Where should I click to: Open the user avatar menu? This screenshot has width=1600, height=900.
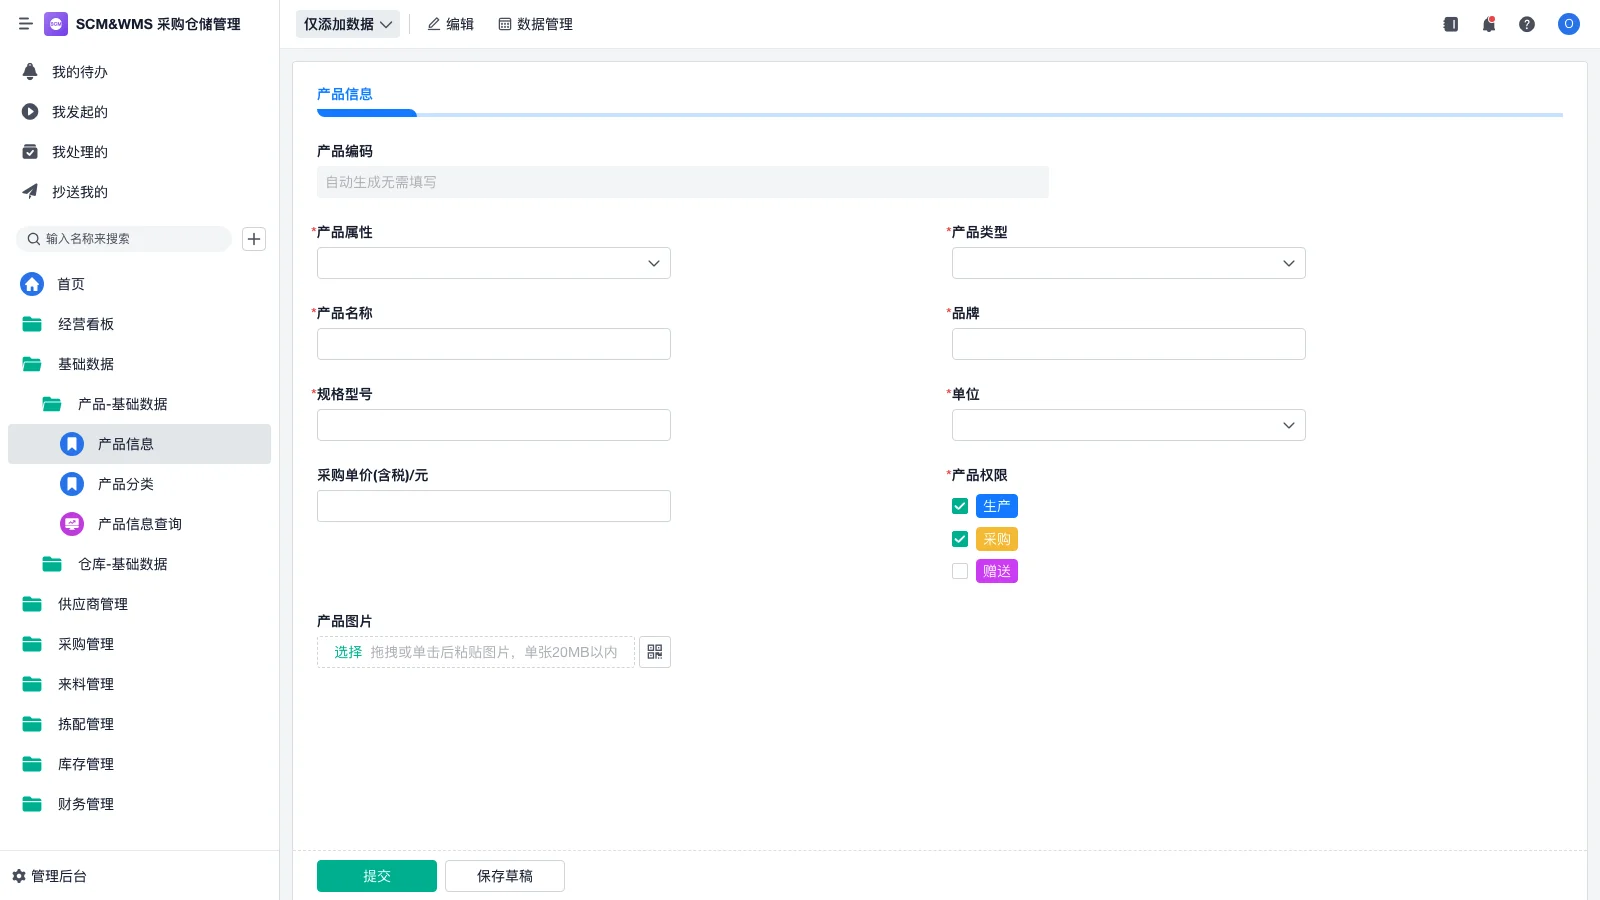pyautogui.click(x=1569, y=24)
